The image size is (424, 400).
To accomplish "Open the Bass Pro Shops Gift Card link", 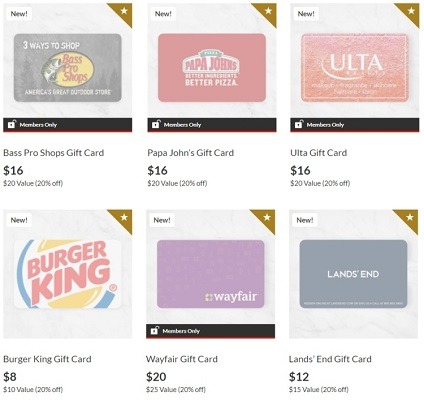I will 54,153.
